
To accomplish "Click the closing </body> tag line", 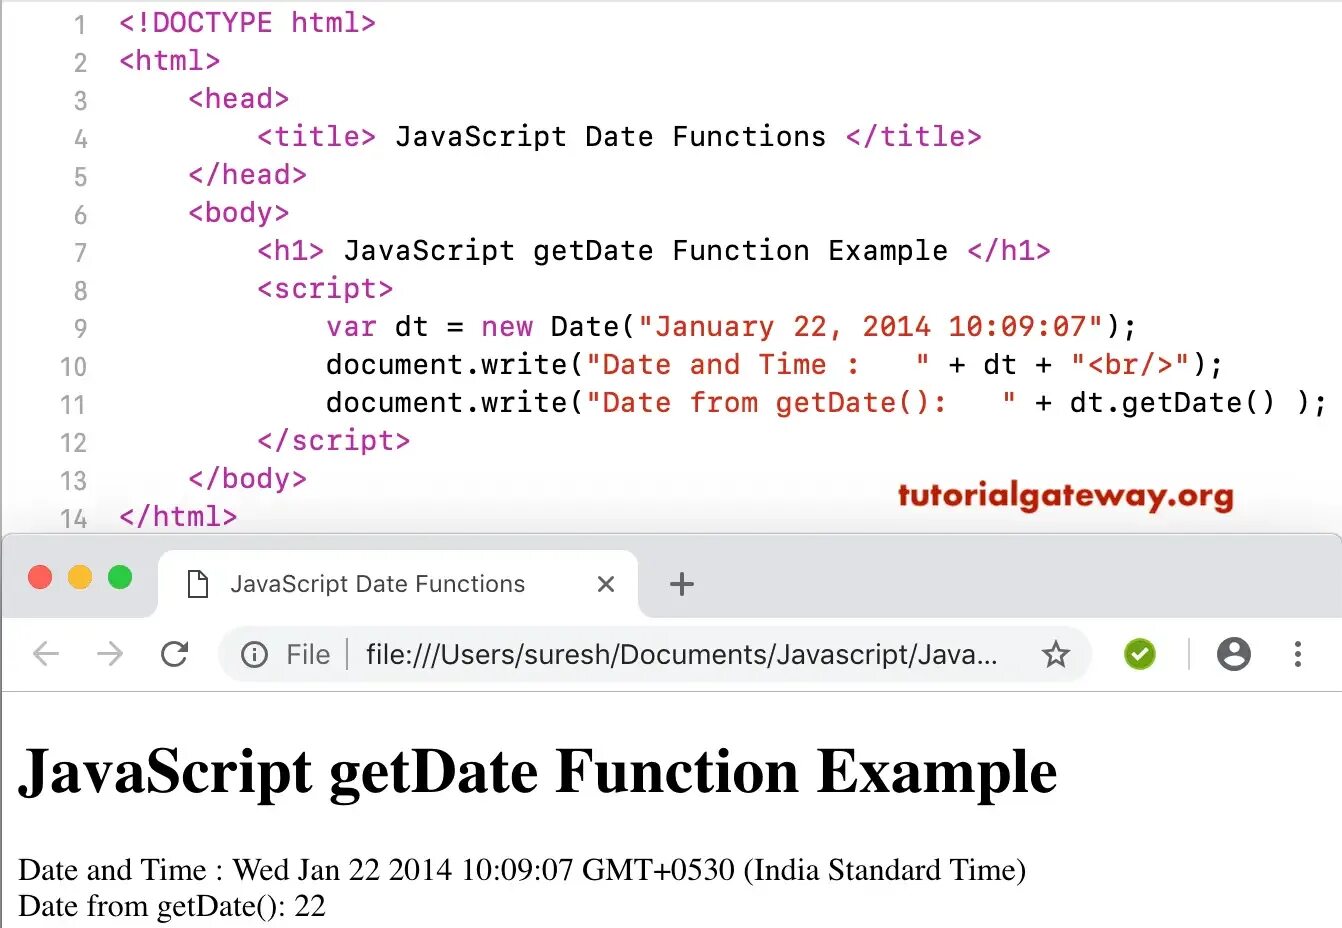I will (x=247, y=479).
